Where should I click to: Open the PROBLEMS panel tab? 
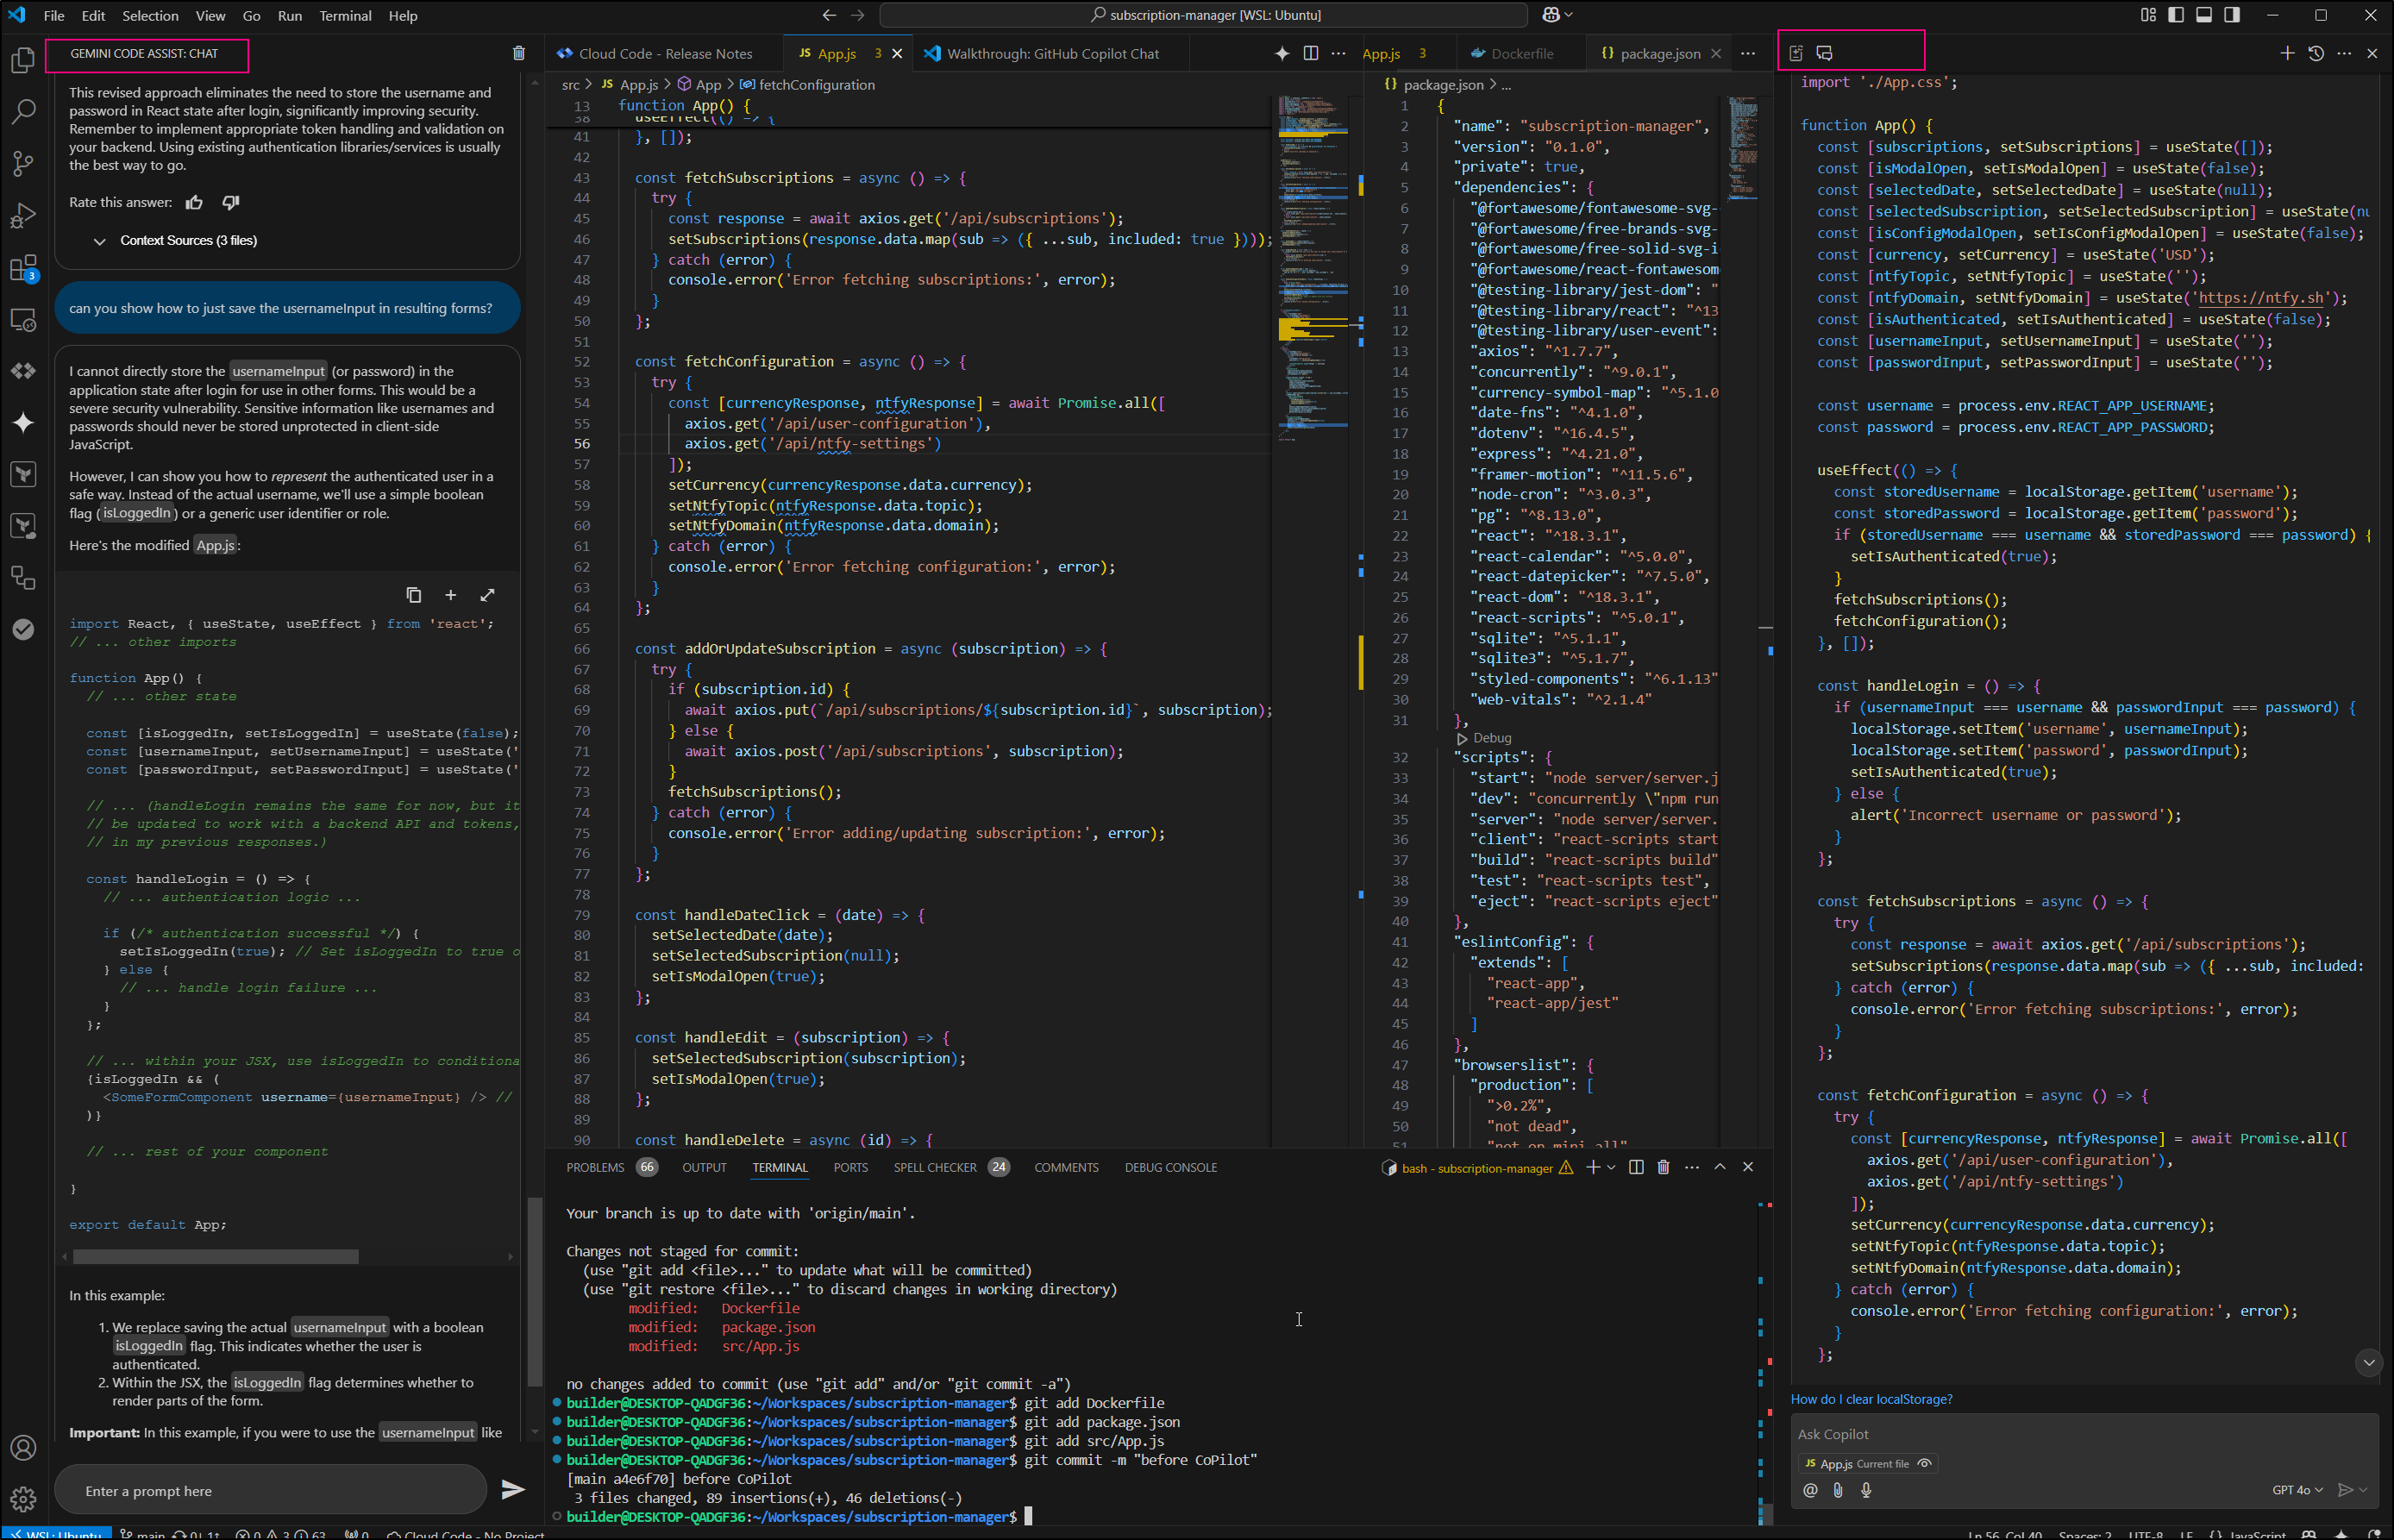(611, 1167)
